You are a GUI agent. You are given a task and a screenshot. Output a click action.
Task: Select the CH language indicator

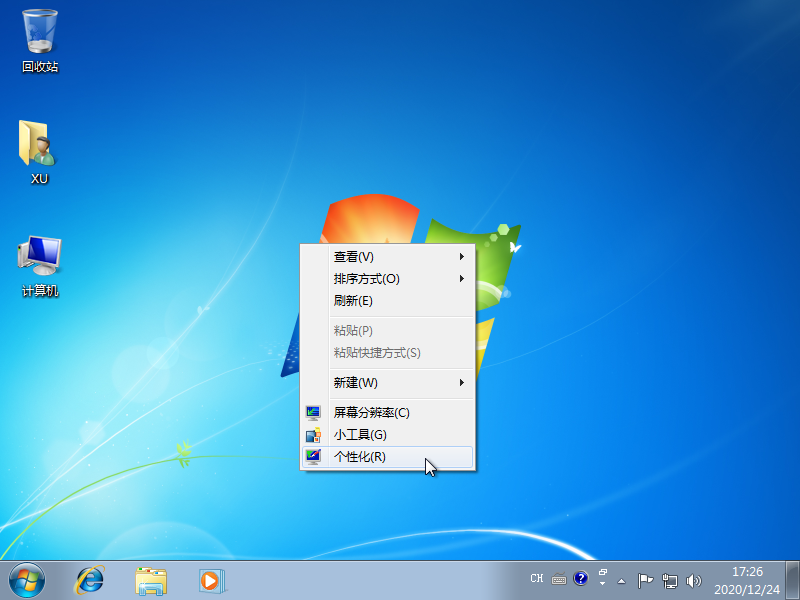[536, 578]
